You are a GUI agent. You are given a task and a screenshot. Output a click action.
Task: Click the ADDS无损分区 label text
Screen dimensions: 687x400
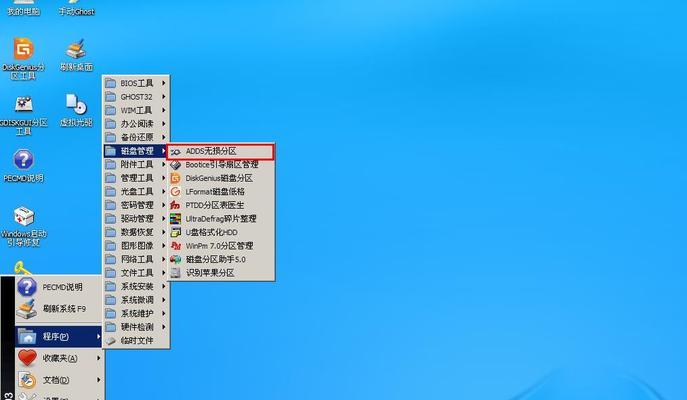tap(211, 151)
